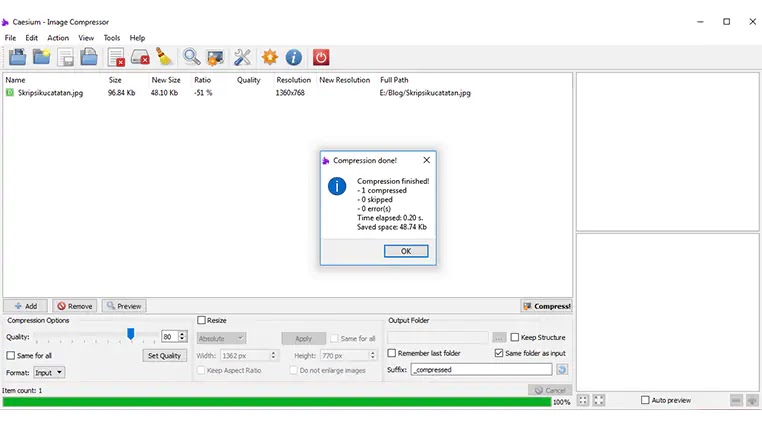Tick the Resize checkbox
The width and height of the screenshot is (762, 422).
(x=201, y=320)
